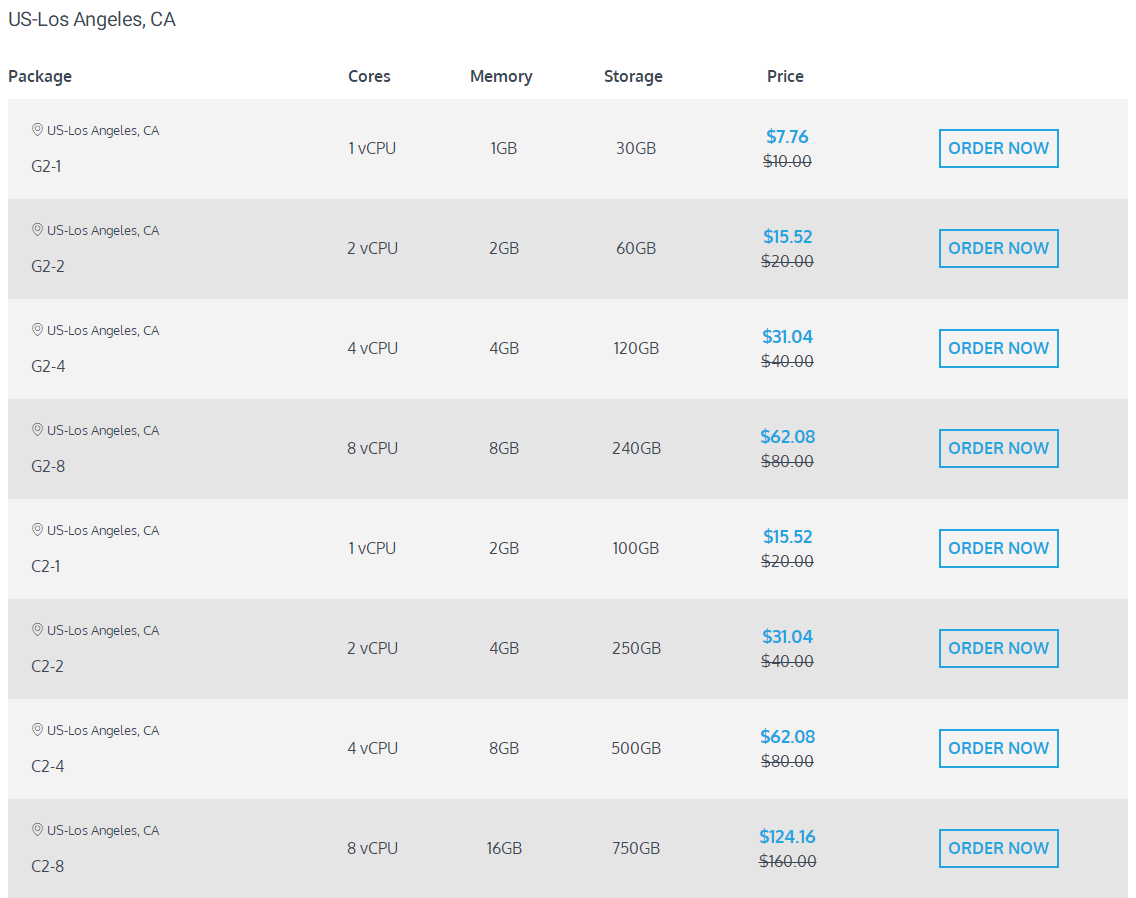Click the Package column header

point(40,76)
